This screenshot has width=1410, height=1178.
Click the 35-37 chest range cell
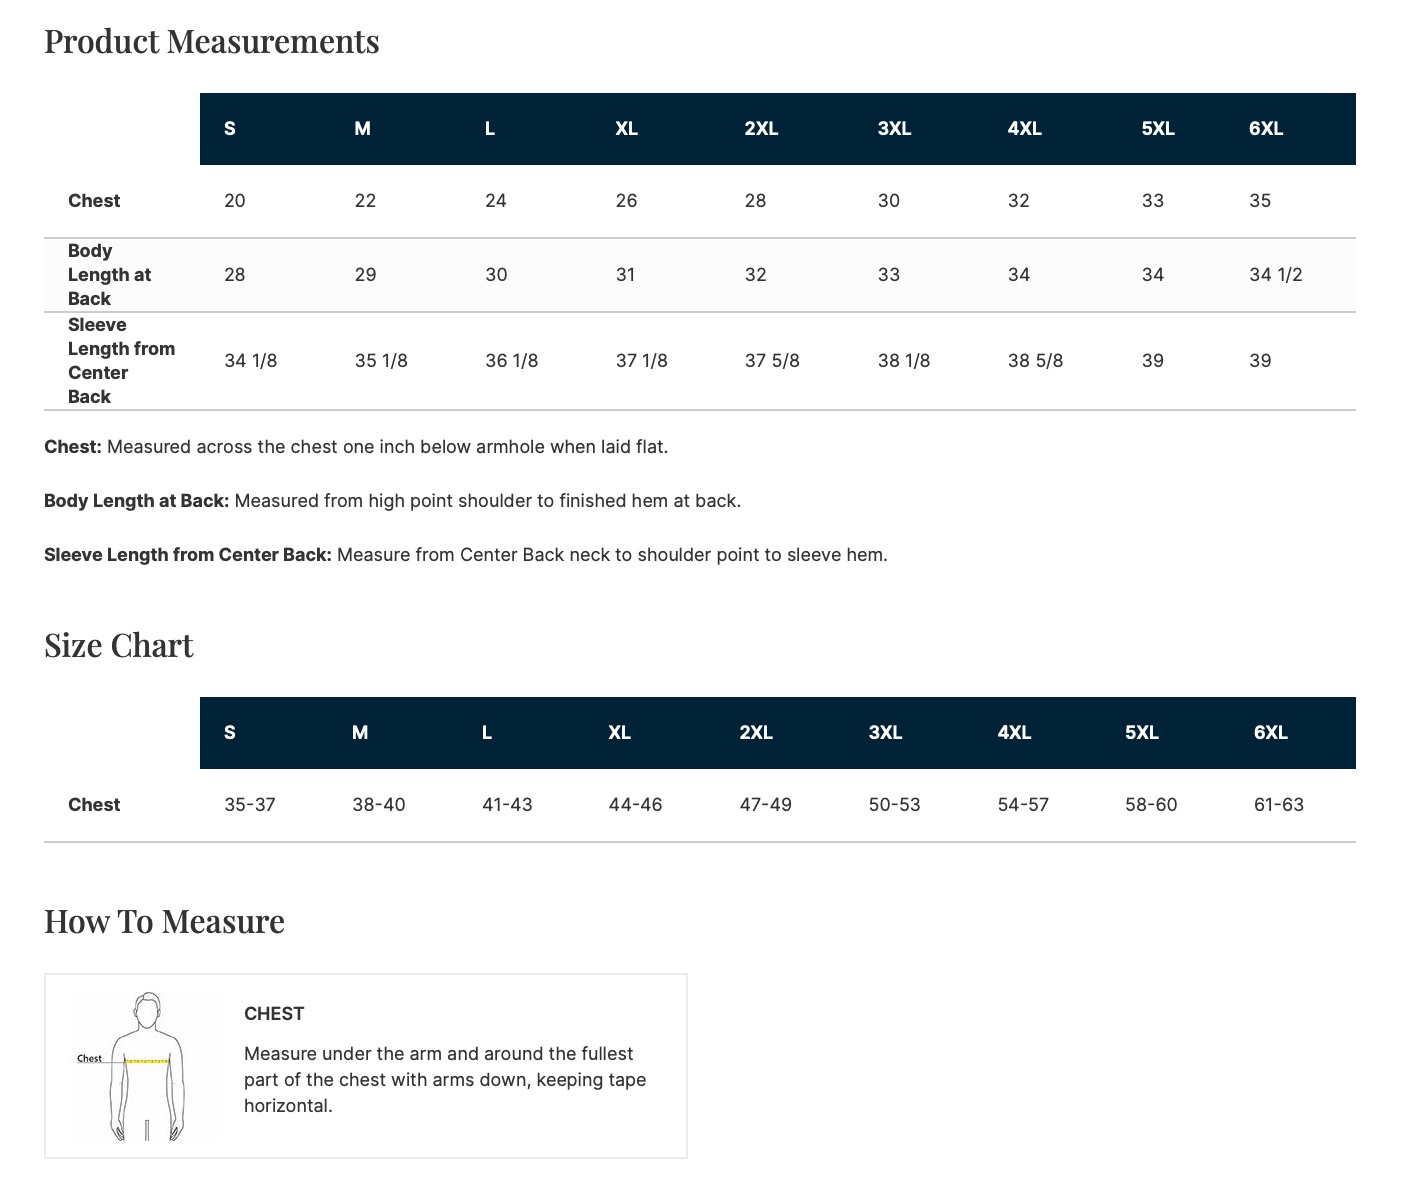pos(250,805)
